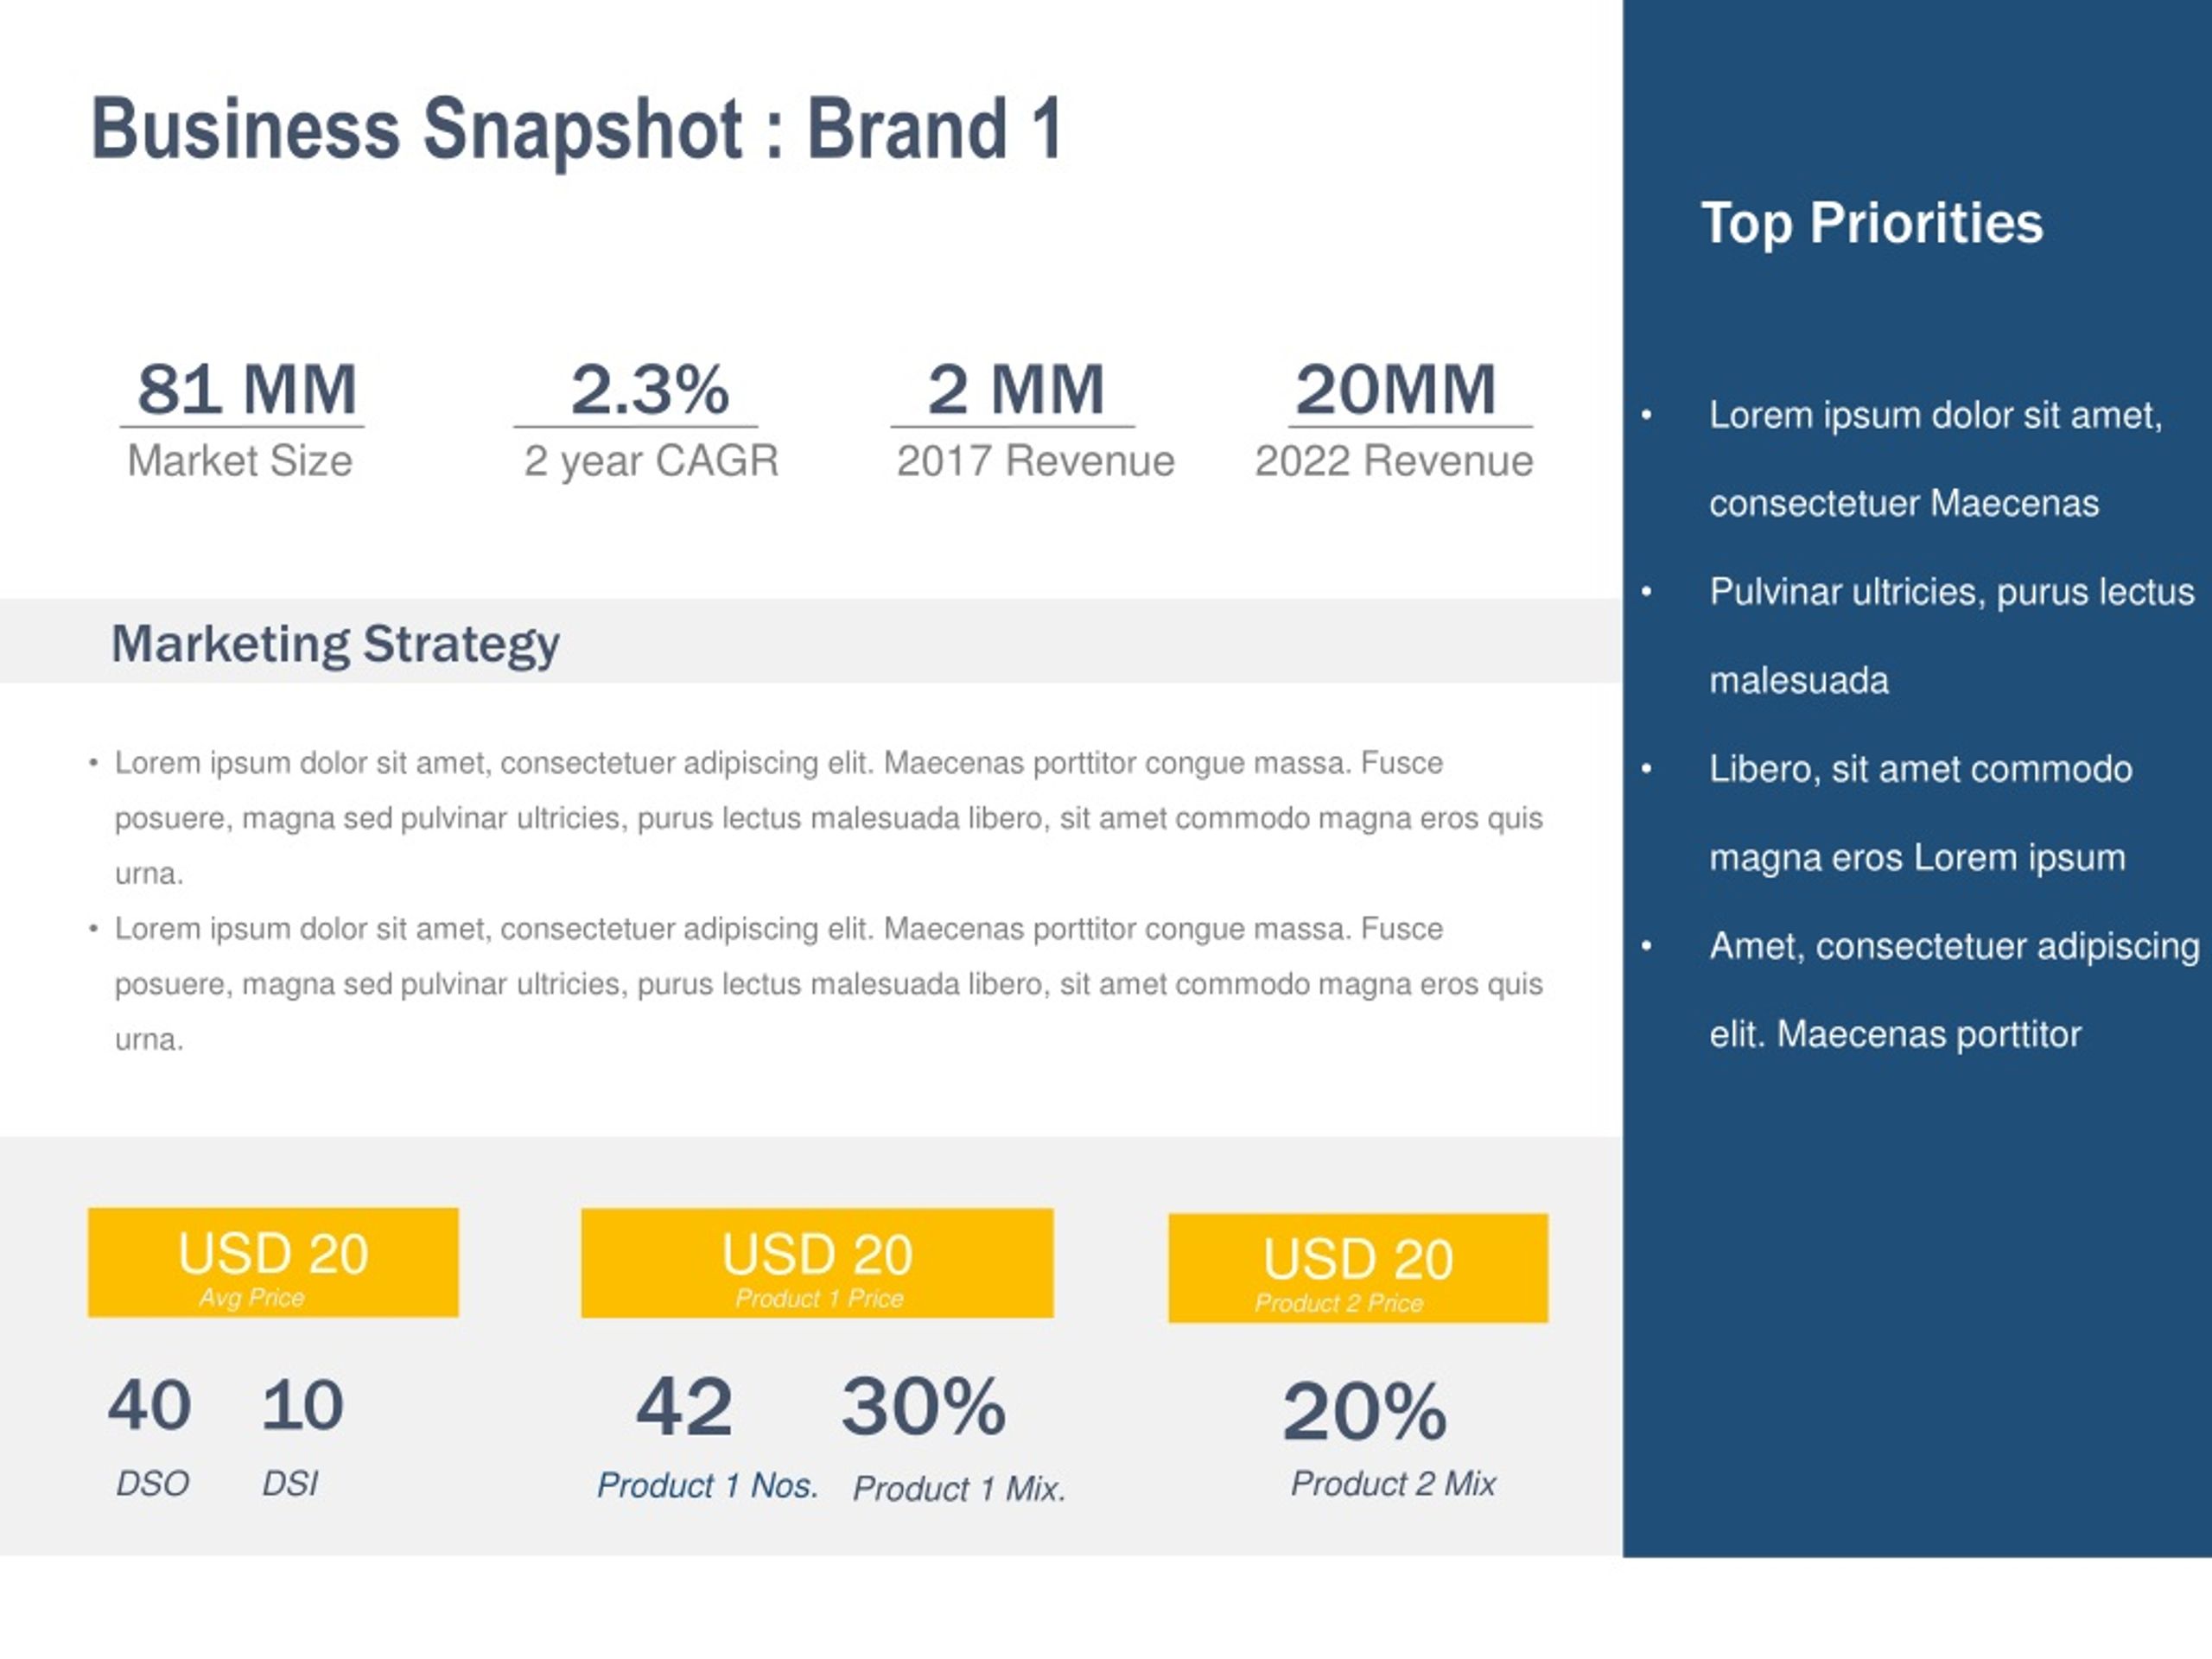Click the 20MM 2022 revenue figure
This screenshot has height=1659, width=2212.
[x=1395, y=389]
